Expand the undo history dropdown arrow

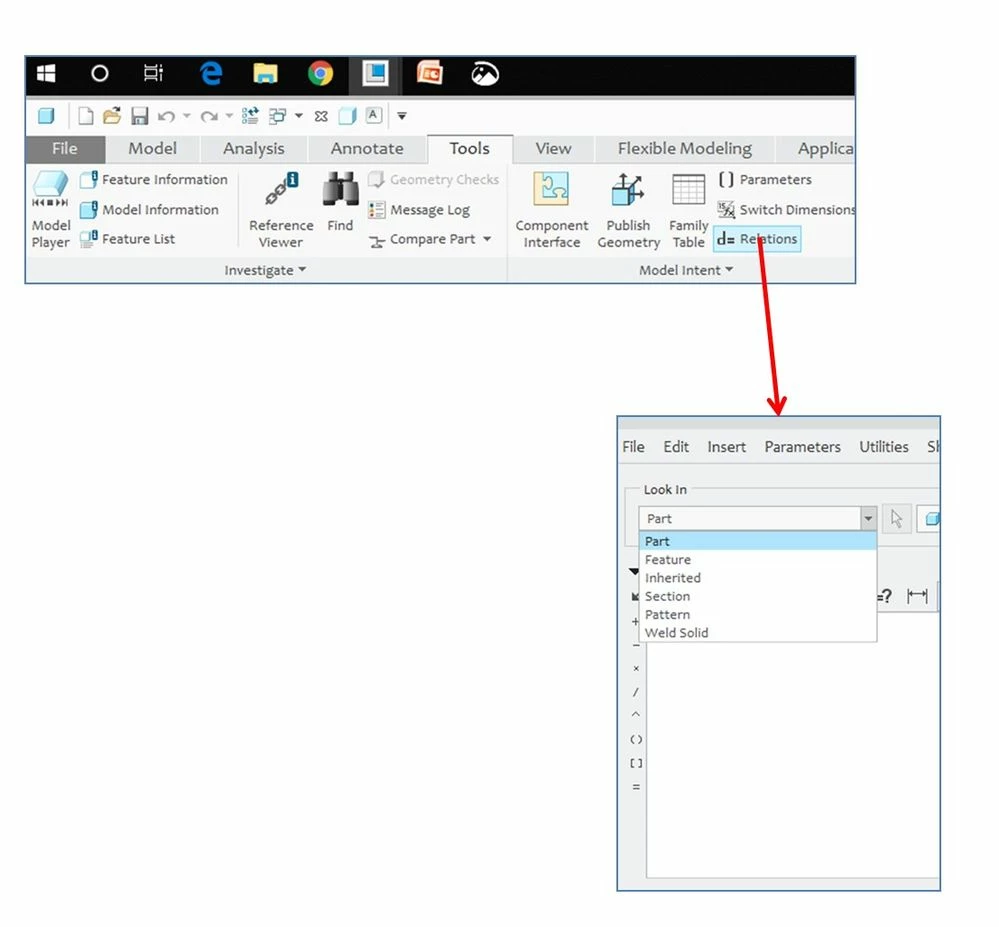(x=187, y=116)
